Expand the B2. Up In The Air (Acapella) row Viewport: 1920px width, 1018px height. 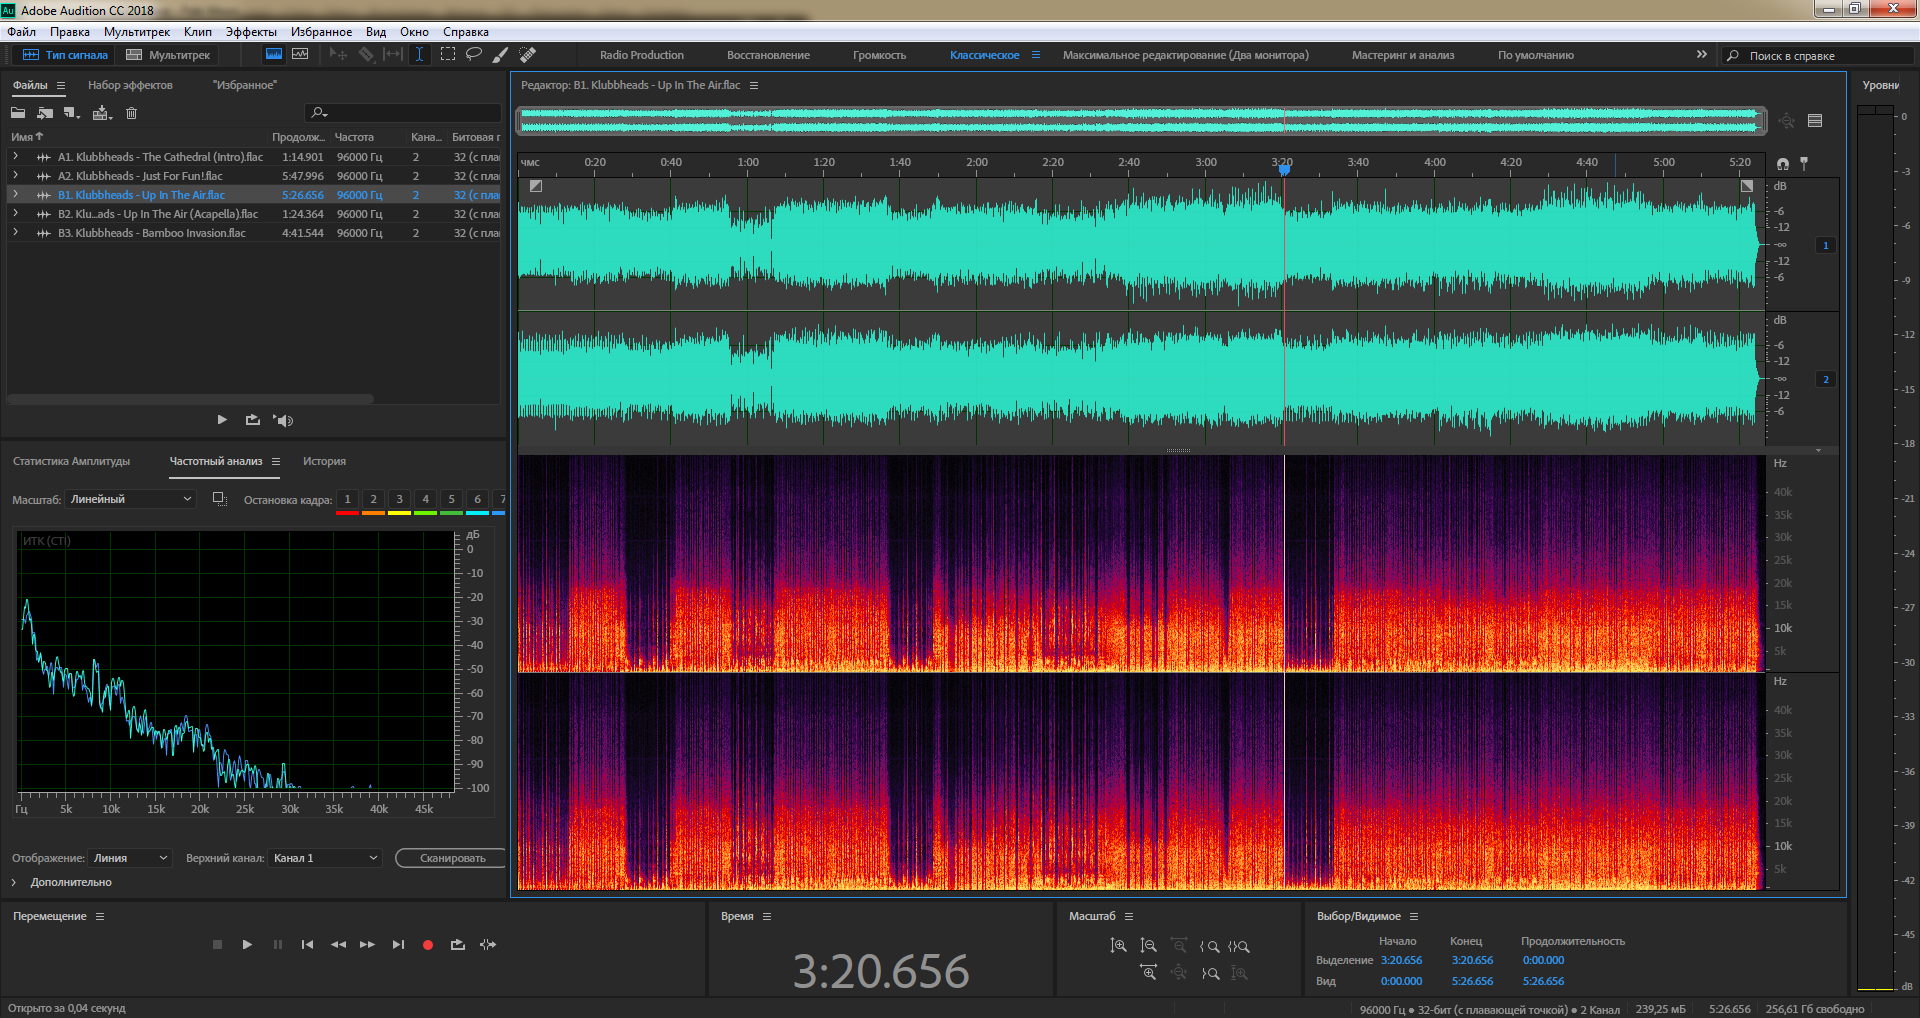tap(15, 214)
